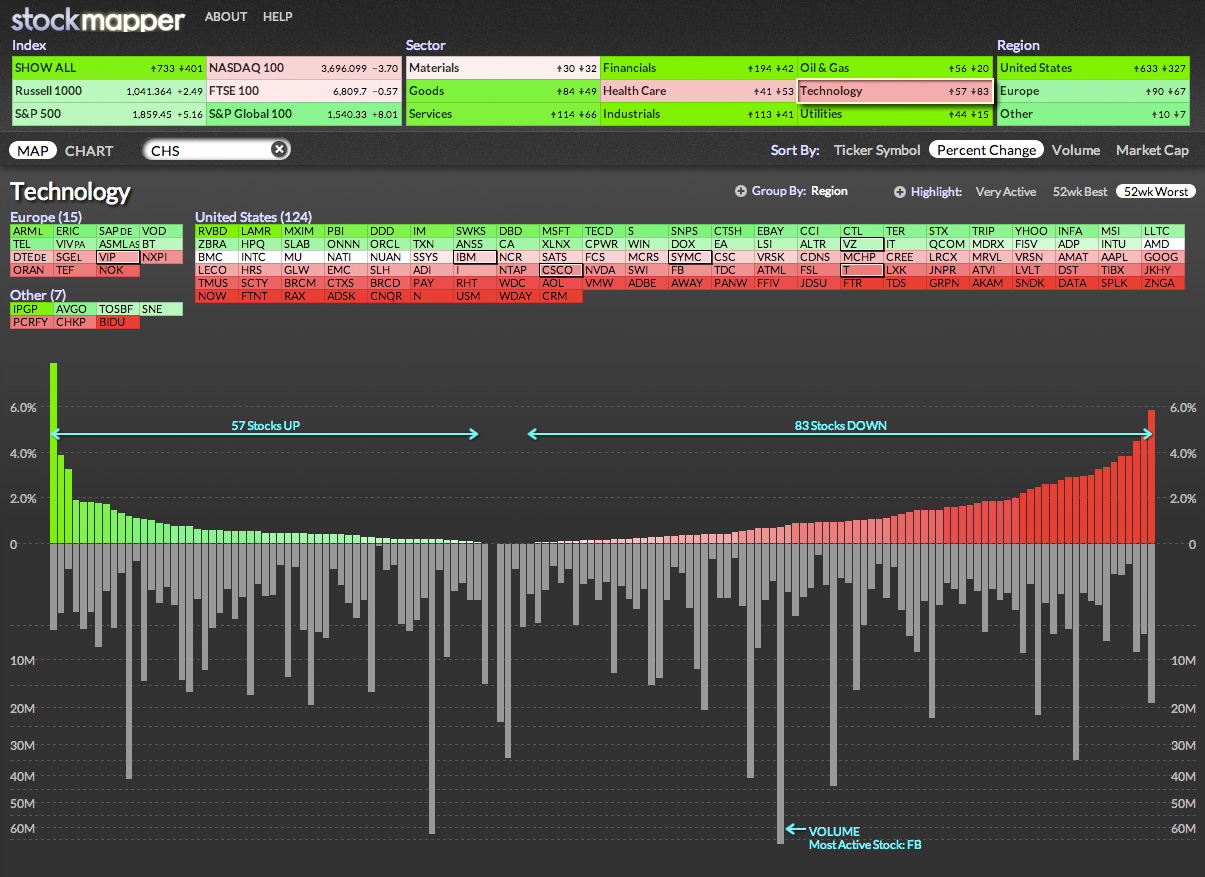Select the BIDU stock tile

(117, 322)
